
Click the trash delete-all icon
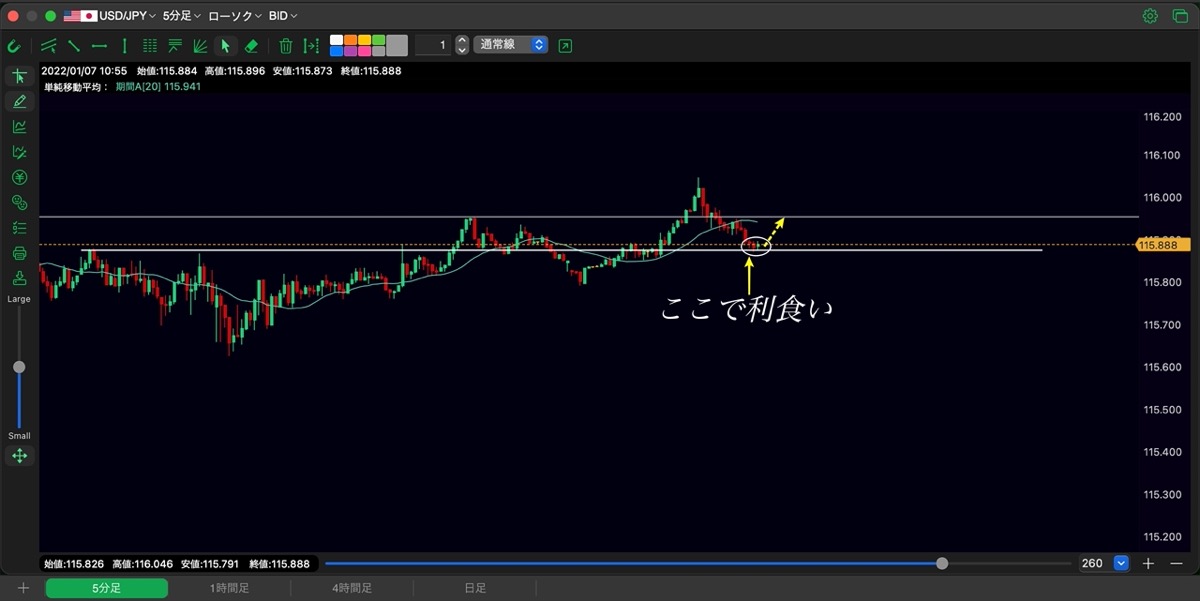coord(286,45)
